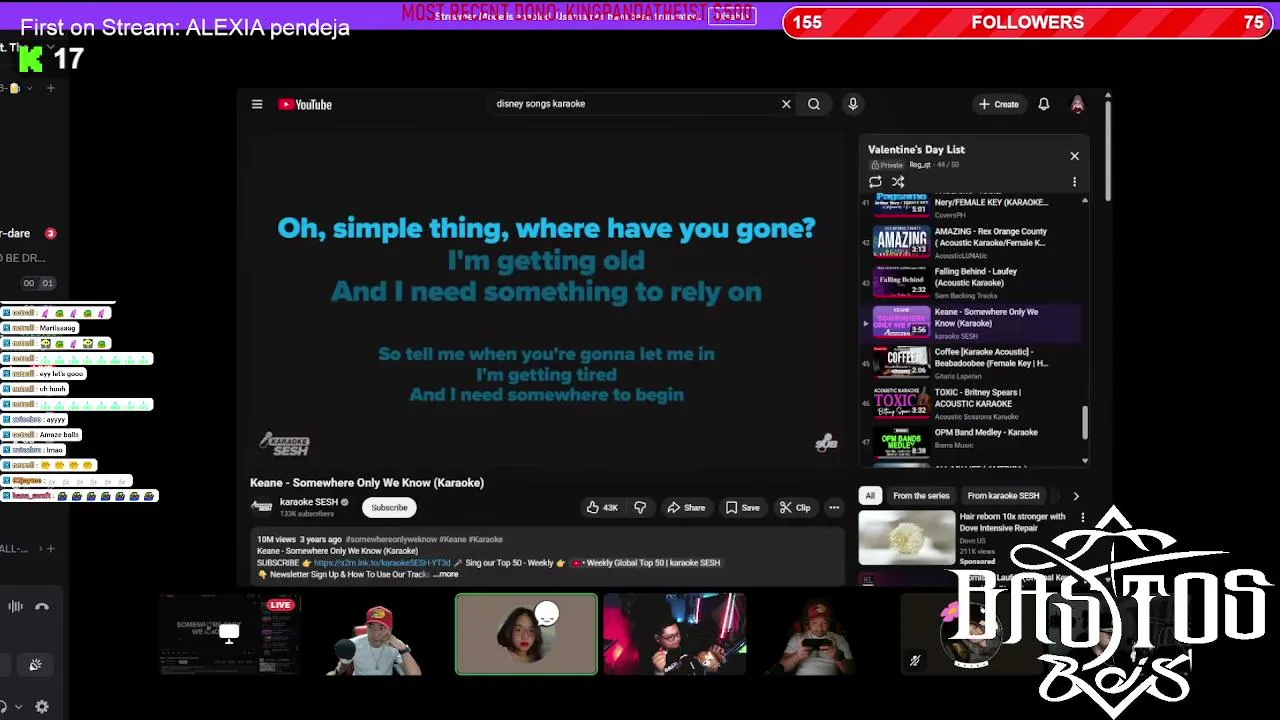This screenshot has height=720, width=1280.
Task: Click the karaoke SESH watermark on video
Action: pyautogui.click(x=285, y=443)
